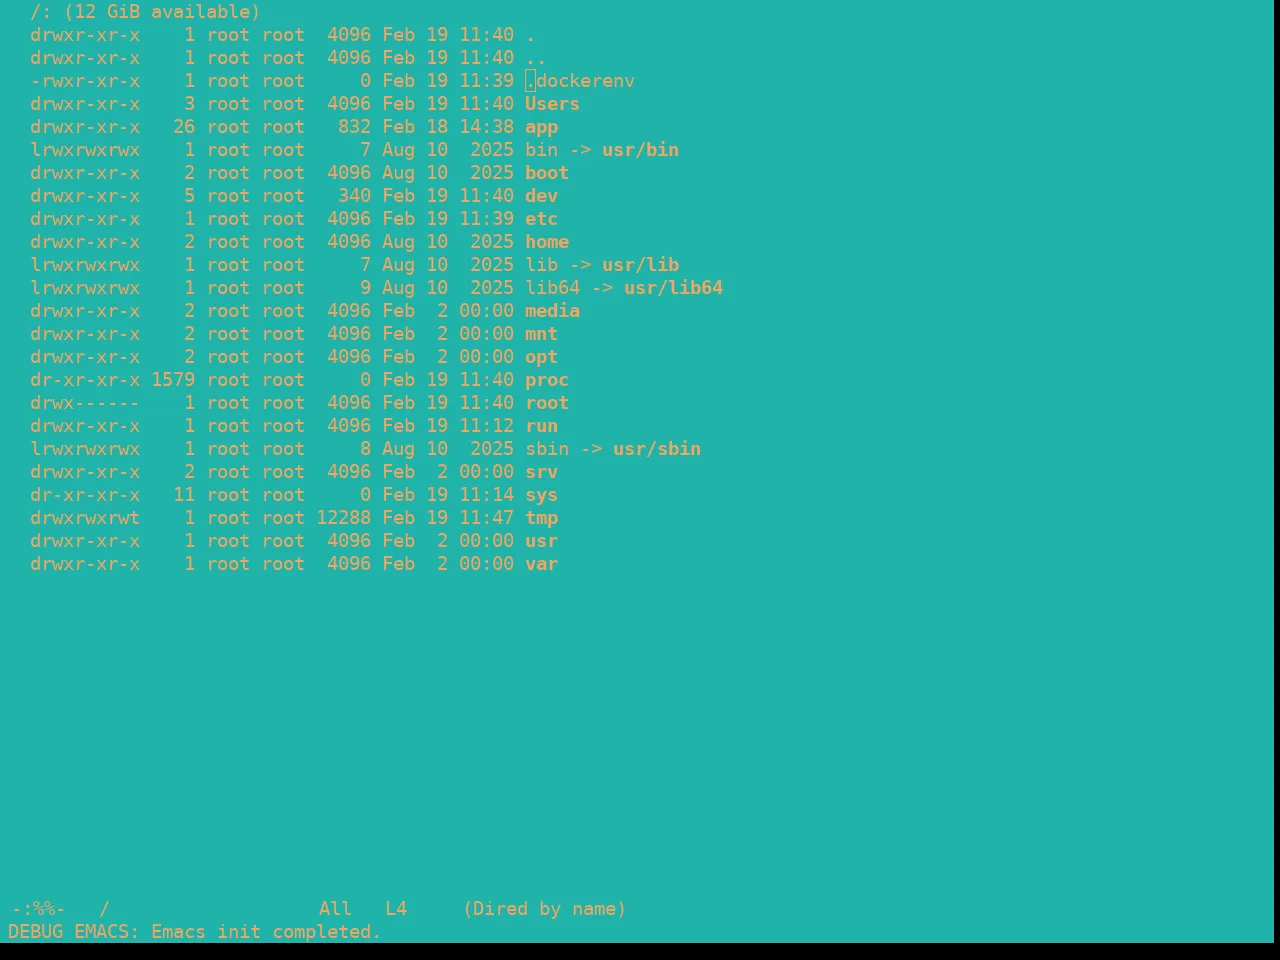1280x960 pixels.
Task: Follow the bin symlink entry
Action: (541, 150)
